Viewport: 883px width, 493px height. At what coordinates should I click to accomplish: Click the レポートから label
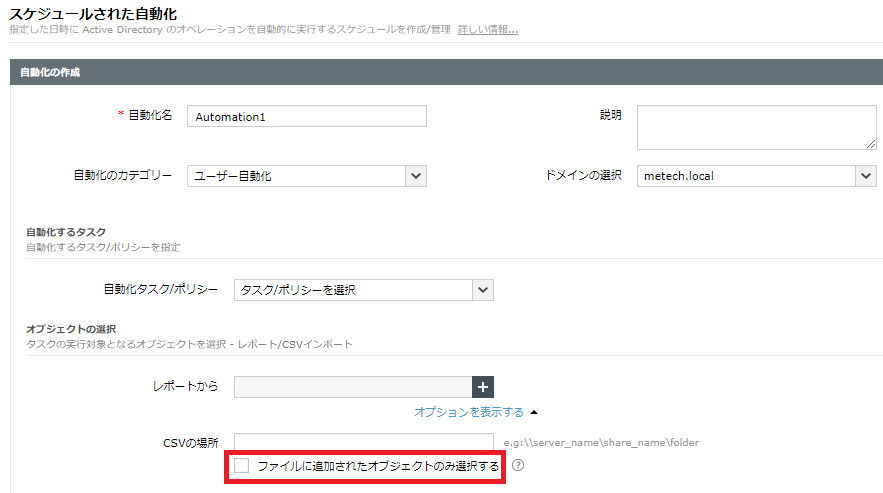click(x=185, y=386)
